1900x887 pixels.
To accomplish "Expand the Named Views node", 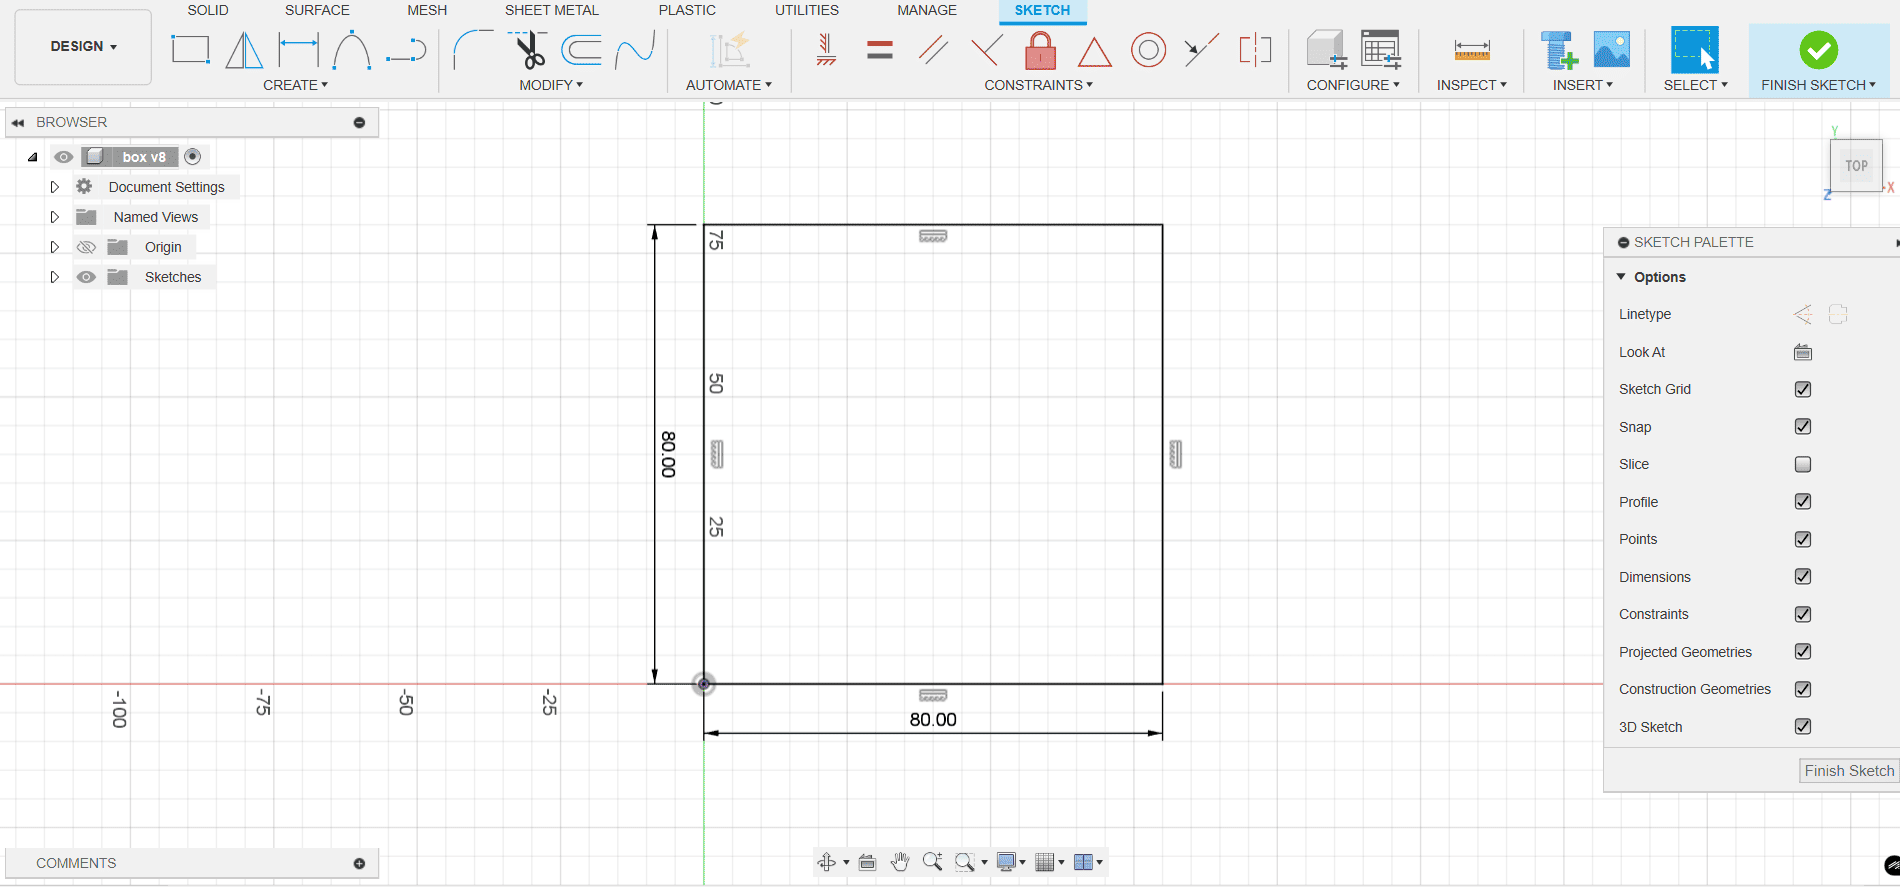I will pos(55,217).
